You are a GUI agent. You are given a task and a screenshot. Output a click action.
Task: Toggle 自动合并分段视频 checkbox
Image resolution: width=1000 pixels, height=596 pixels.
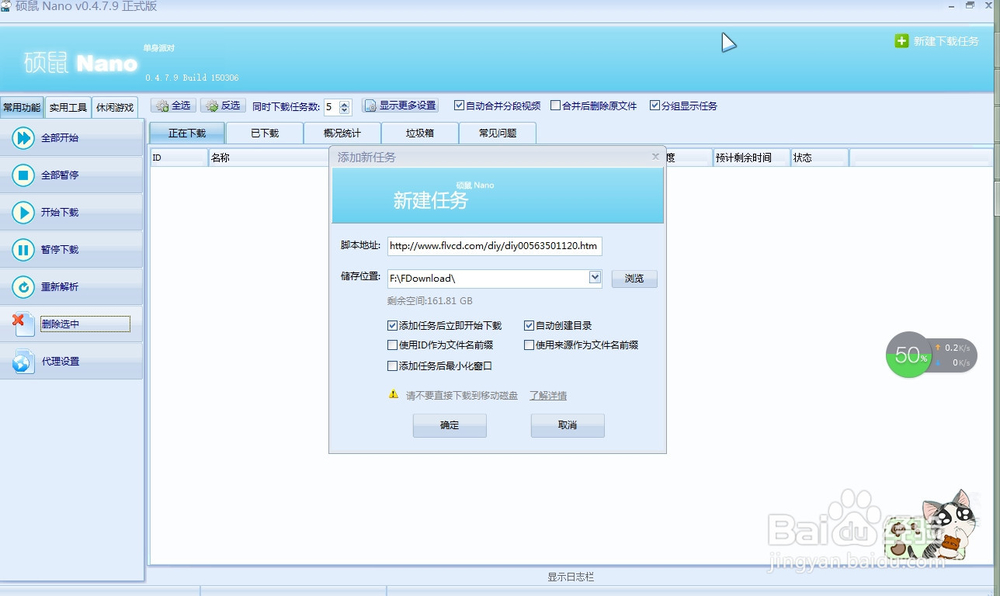459,106
